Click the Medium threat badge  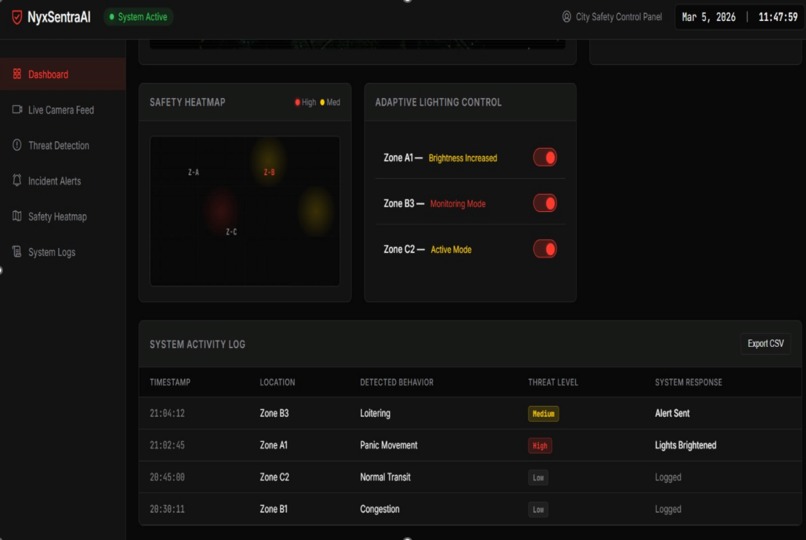[x=543, y=414]
